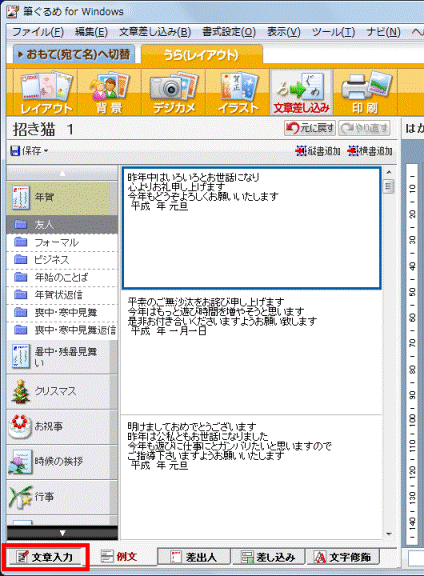Open the ビジネス folder
Image resolution: width=424 pixels, height=576 pixels.
62,260
